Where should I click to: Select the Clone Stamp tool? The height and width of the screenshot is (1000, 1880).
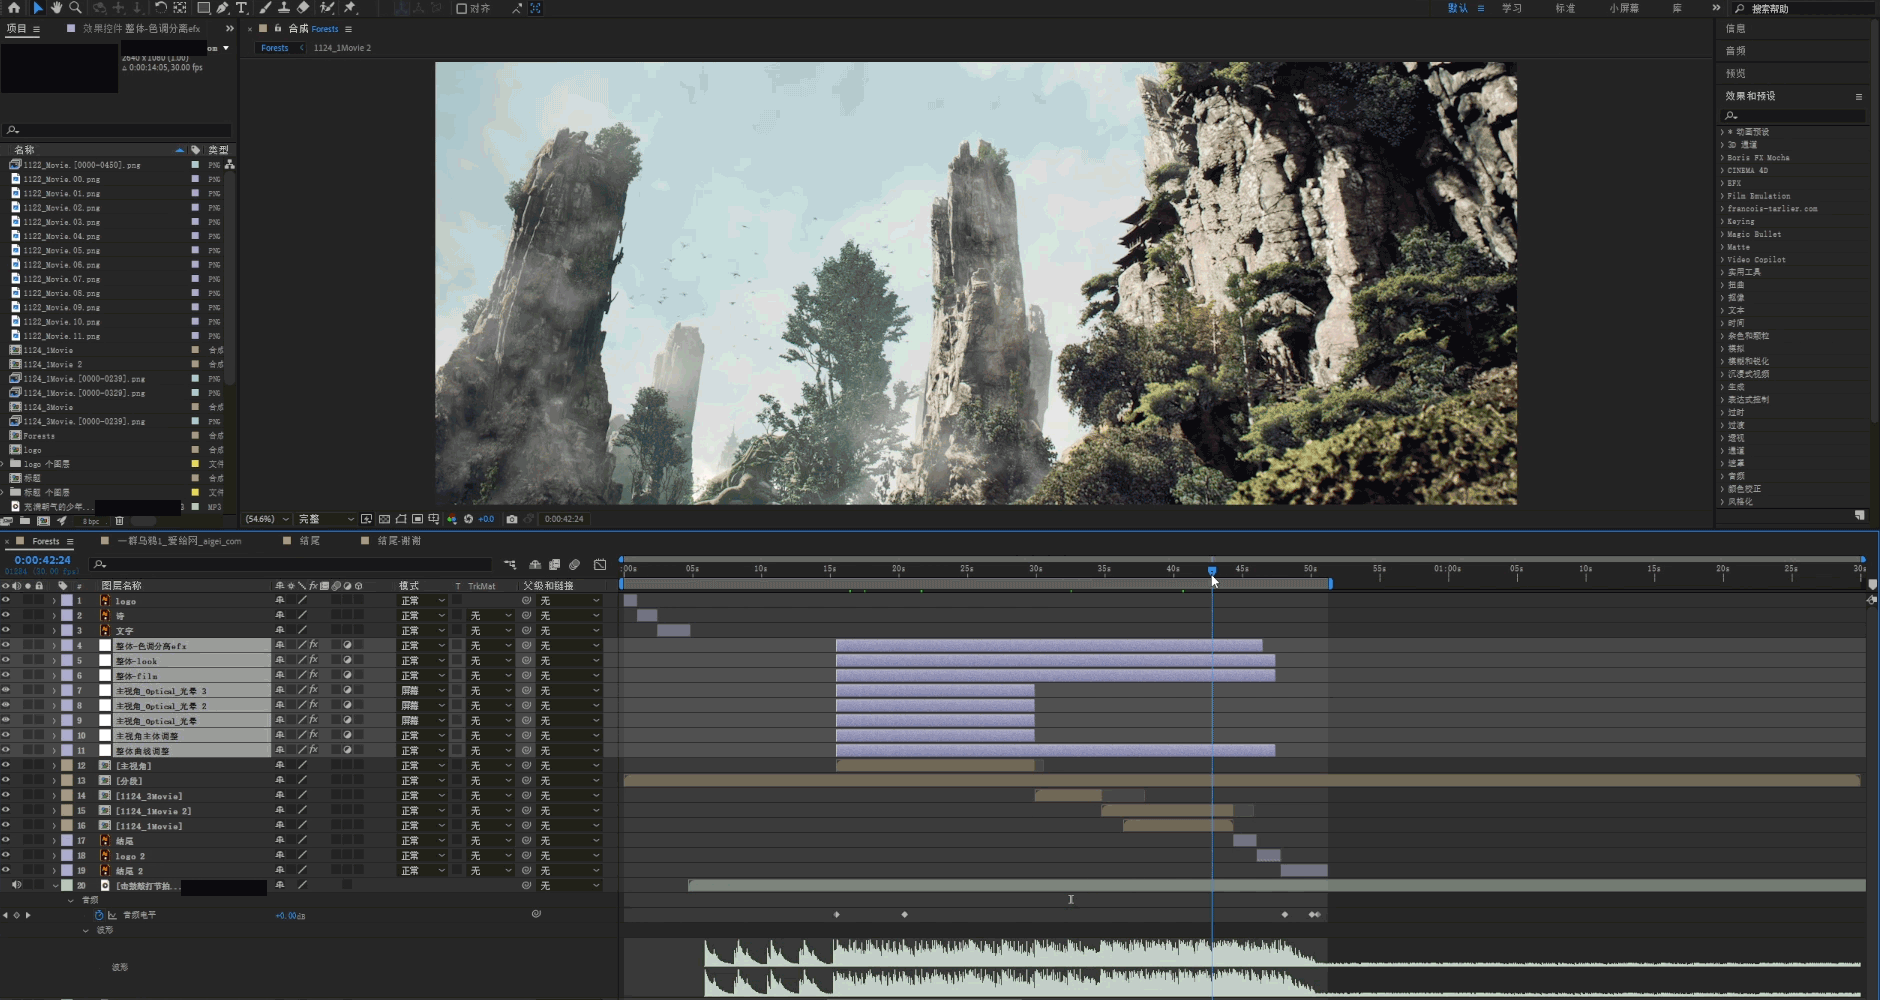284,8
